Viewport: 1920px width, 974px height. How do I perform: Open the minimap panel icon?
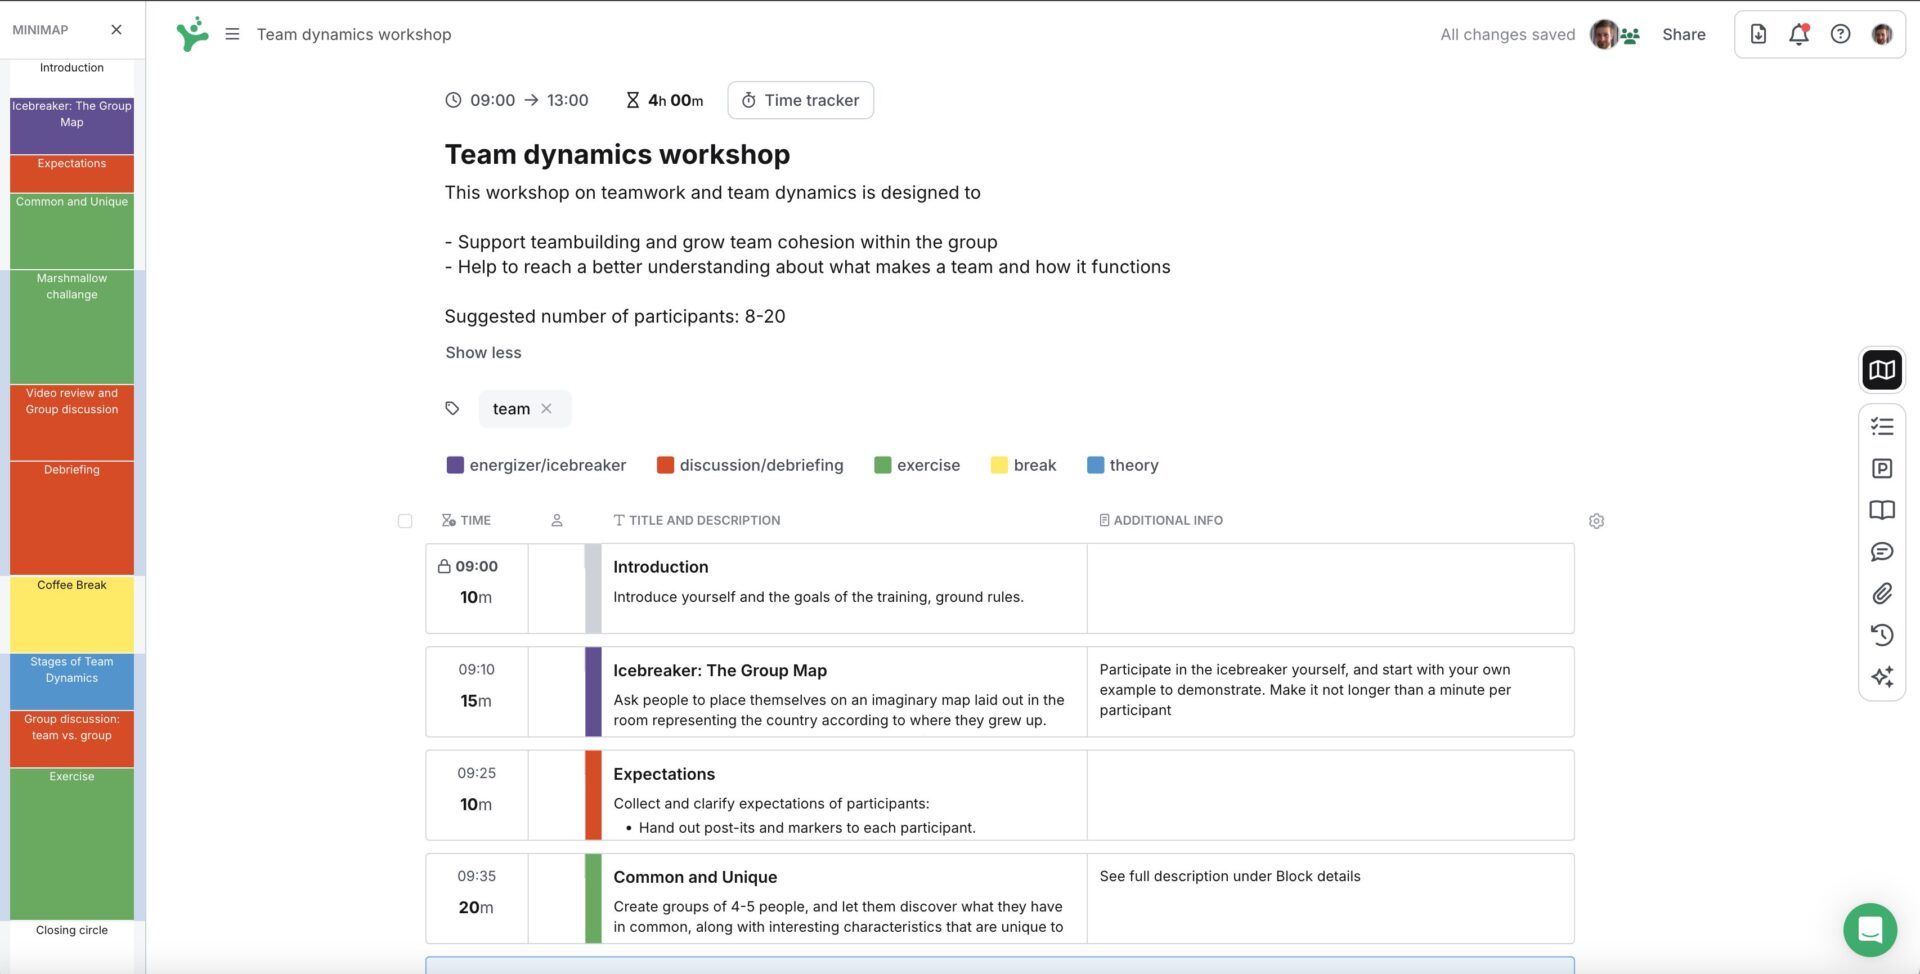(1881, 370)
